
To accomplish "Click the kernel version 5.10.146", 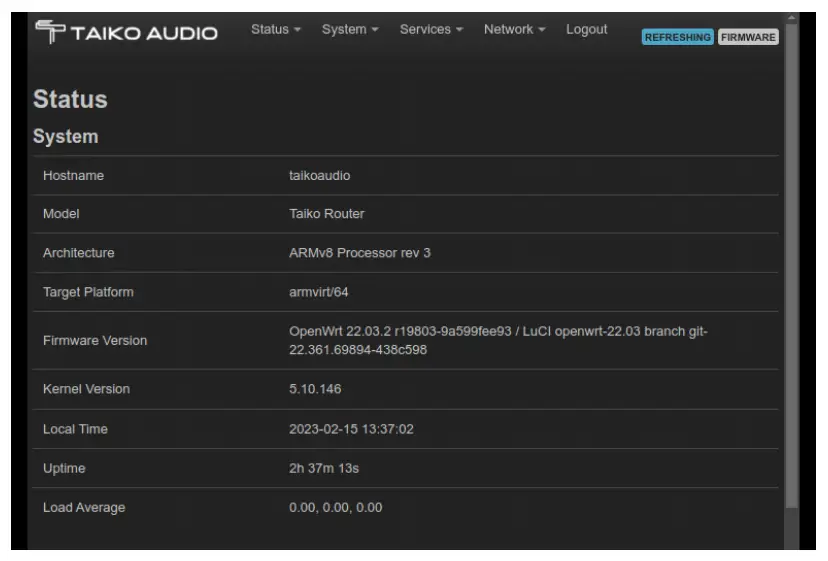I will 315,389.
